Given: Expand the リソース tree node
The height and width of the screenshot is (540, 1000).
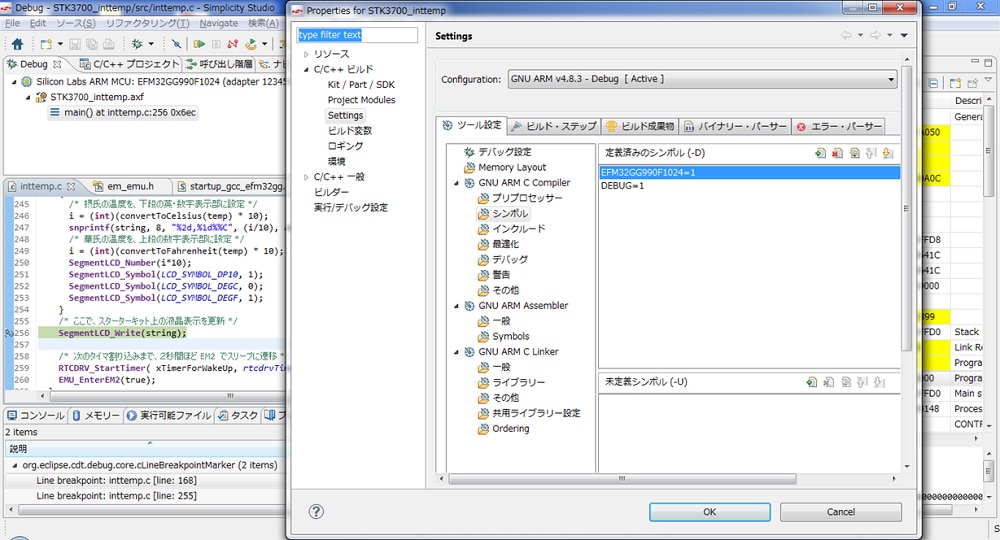Looking at the screenshot, I should point(306,54).
